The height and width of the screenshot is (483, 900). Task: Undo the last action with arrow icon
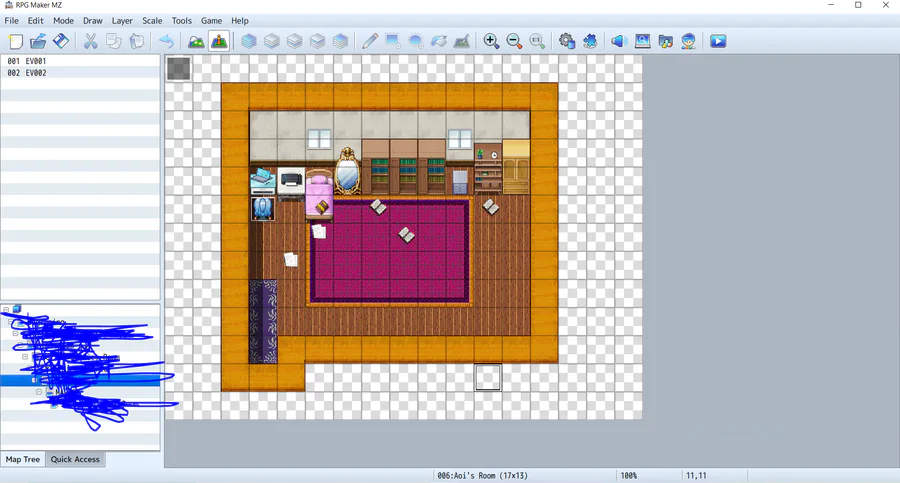[x=166, y=41]
